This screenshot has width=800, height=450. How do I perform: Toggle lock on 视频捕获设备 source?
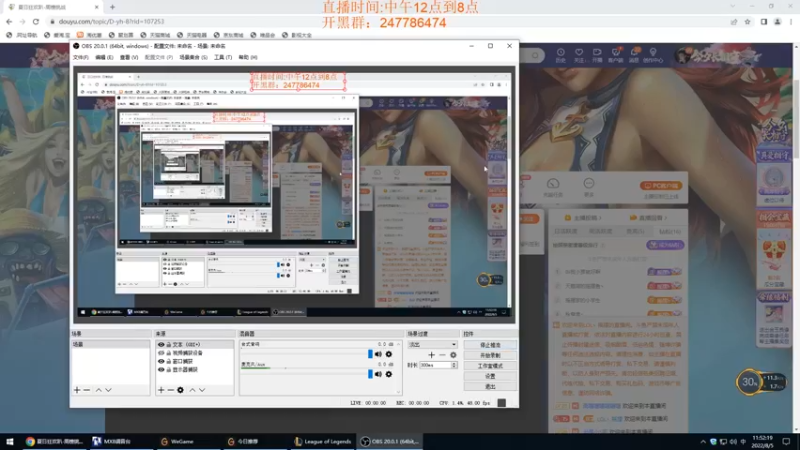[x=168, y=353]
